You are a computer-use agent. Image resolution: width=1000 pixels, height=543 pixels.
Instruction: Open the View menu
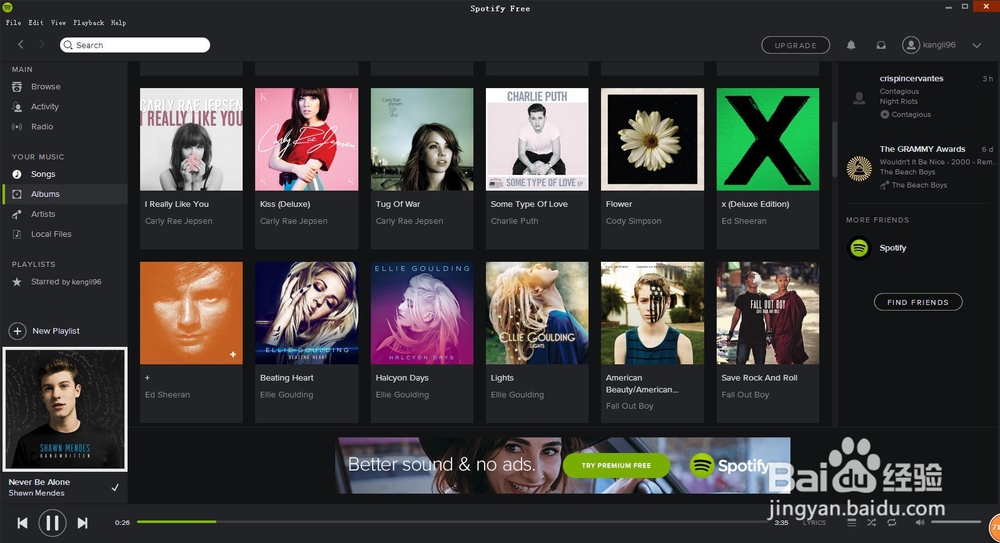[x=58, y=22]
